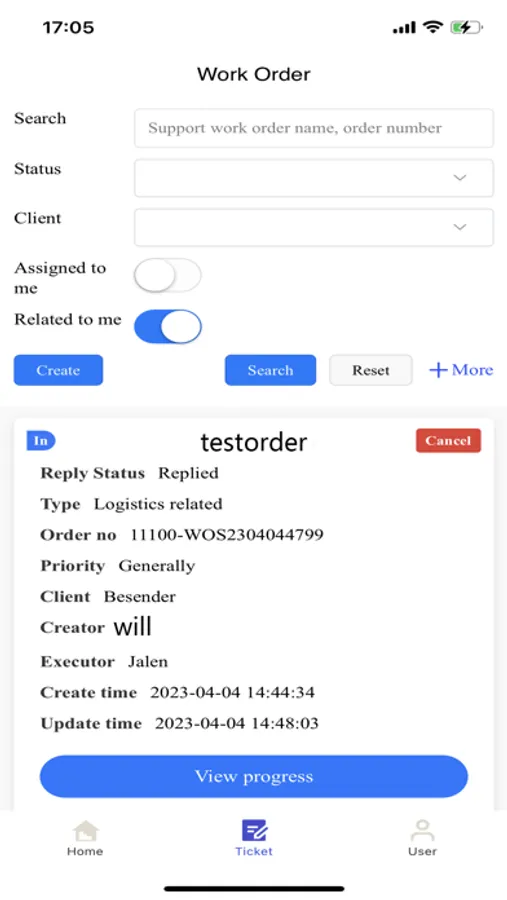Tap the client name "Besender"

(140, 596)
